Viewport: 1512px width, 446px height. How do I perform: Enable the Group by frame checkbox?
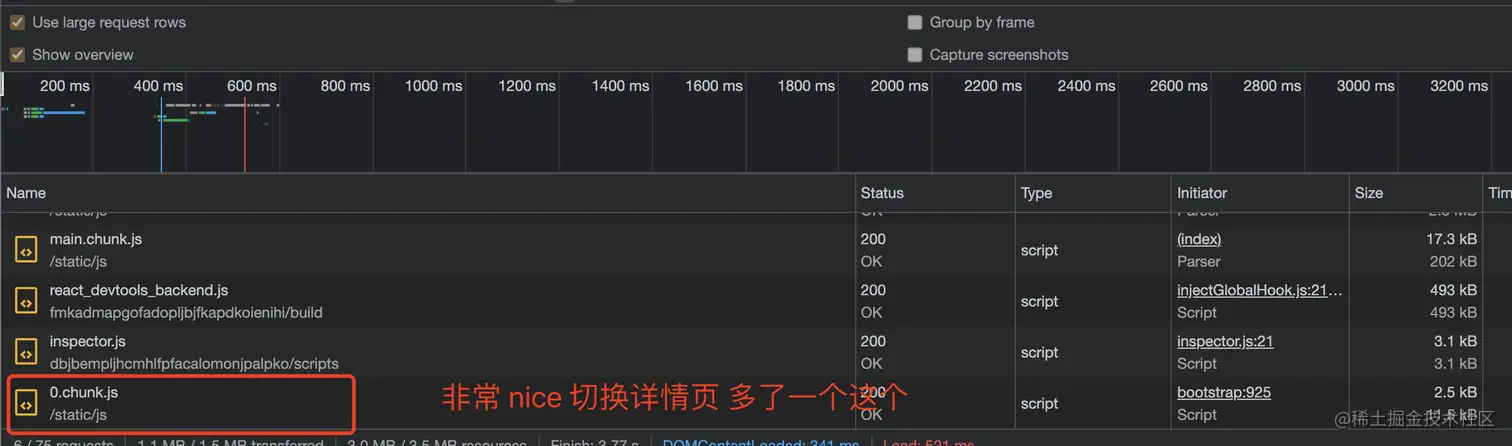click(914, 22)
